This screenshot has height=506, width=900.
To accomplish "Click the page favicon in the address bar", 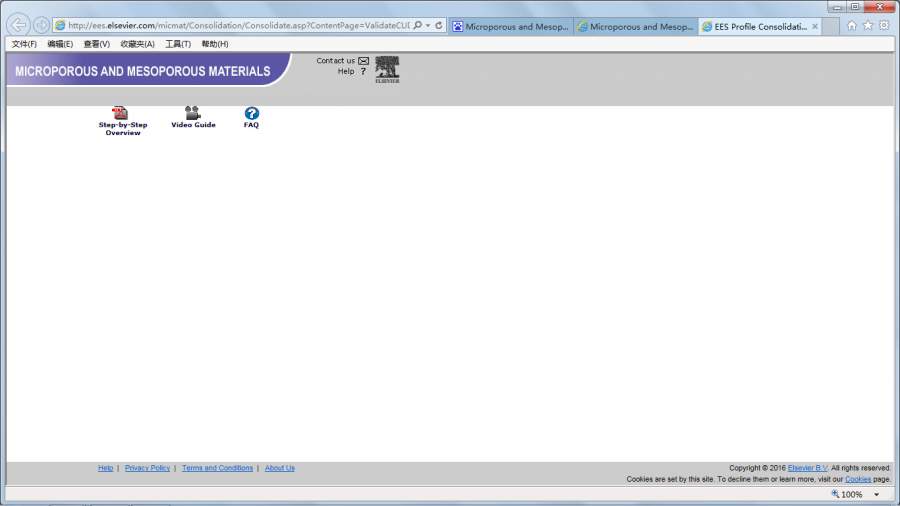I will pyautogui.click(x=60, y=25).
